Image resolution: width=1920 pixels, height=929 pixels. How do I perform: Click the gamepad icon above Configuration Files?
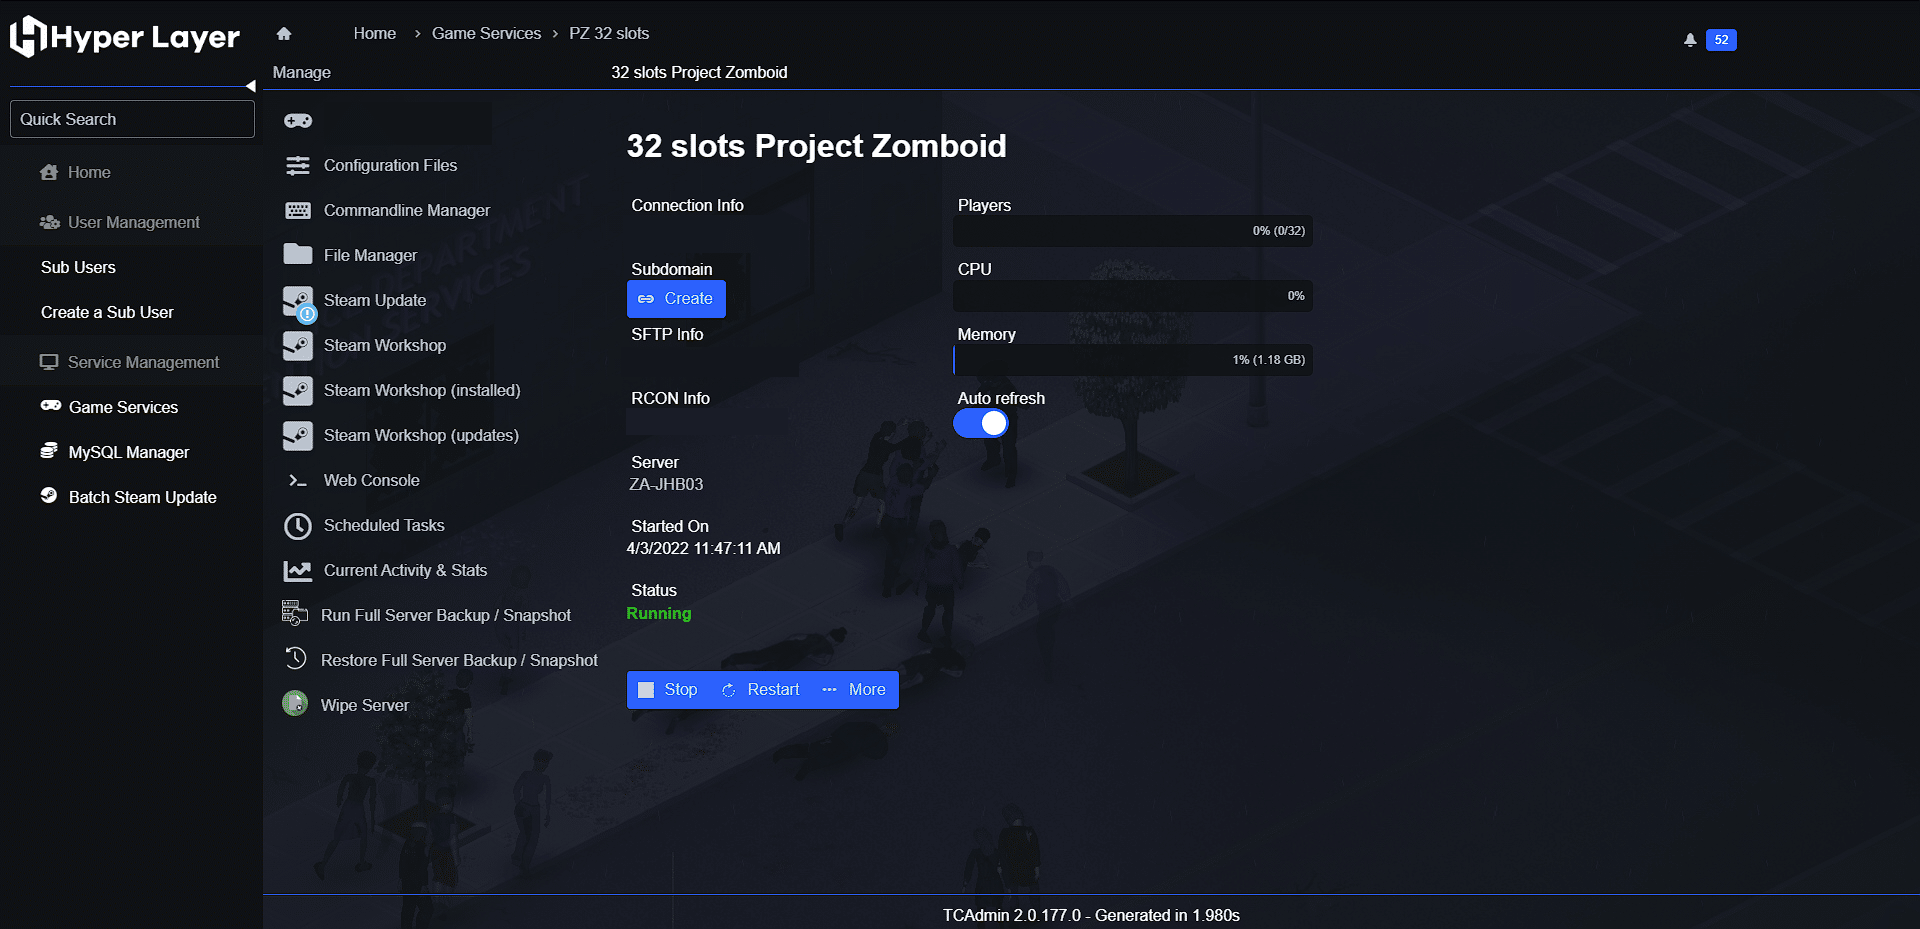click(298, 121)
